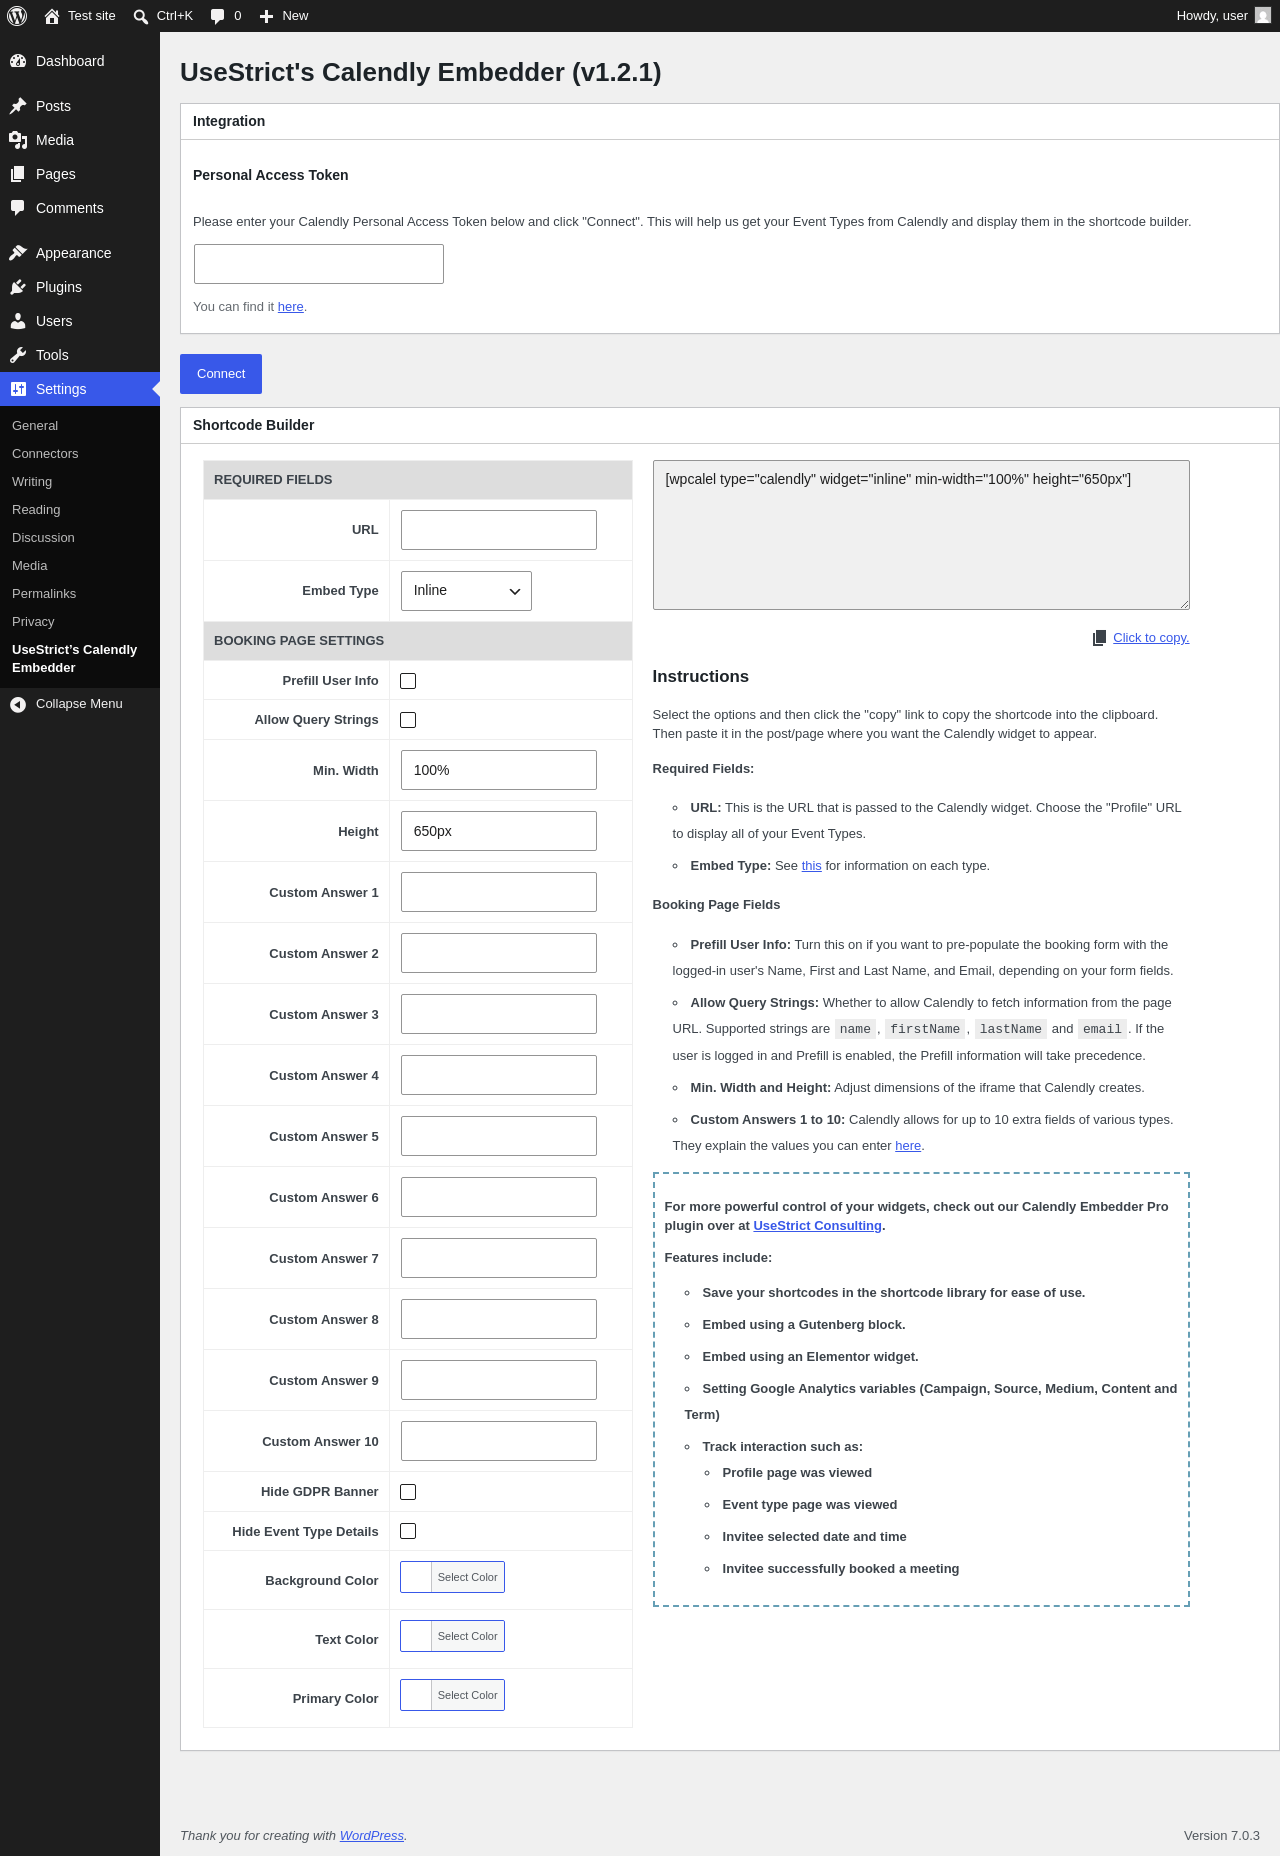Click the Comments bubble icon in sidebar

[x=18, y=208]
